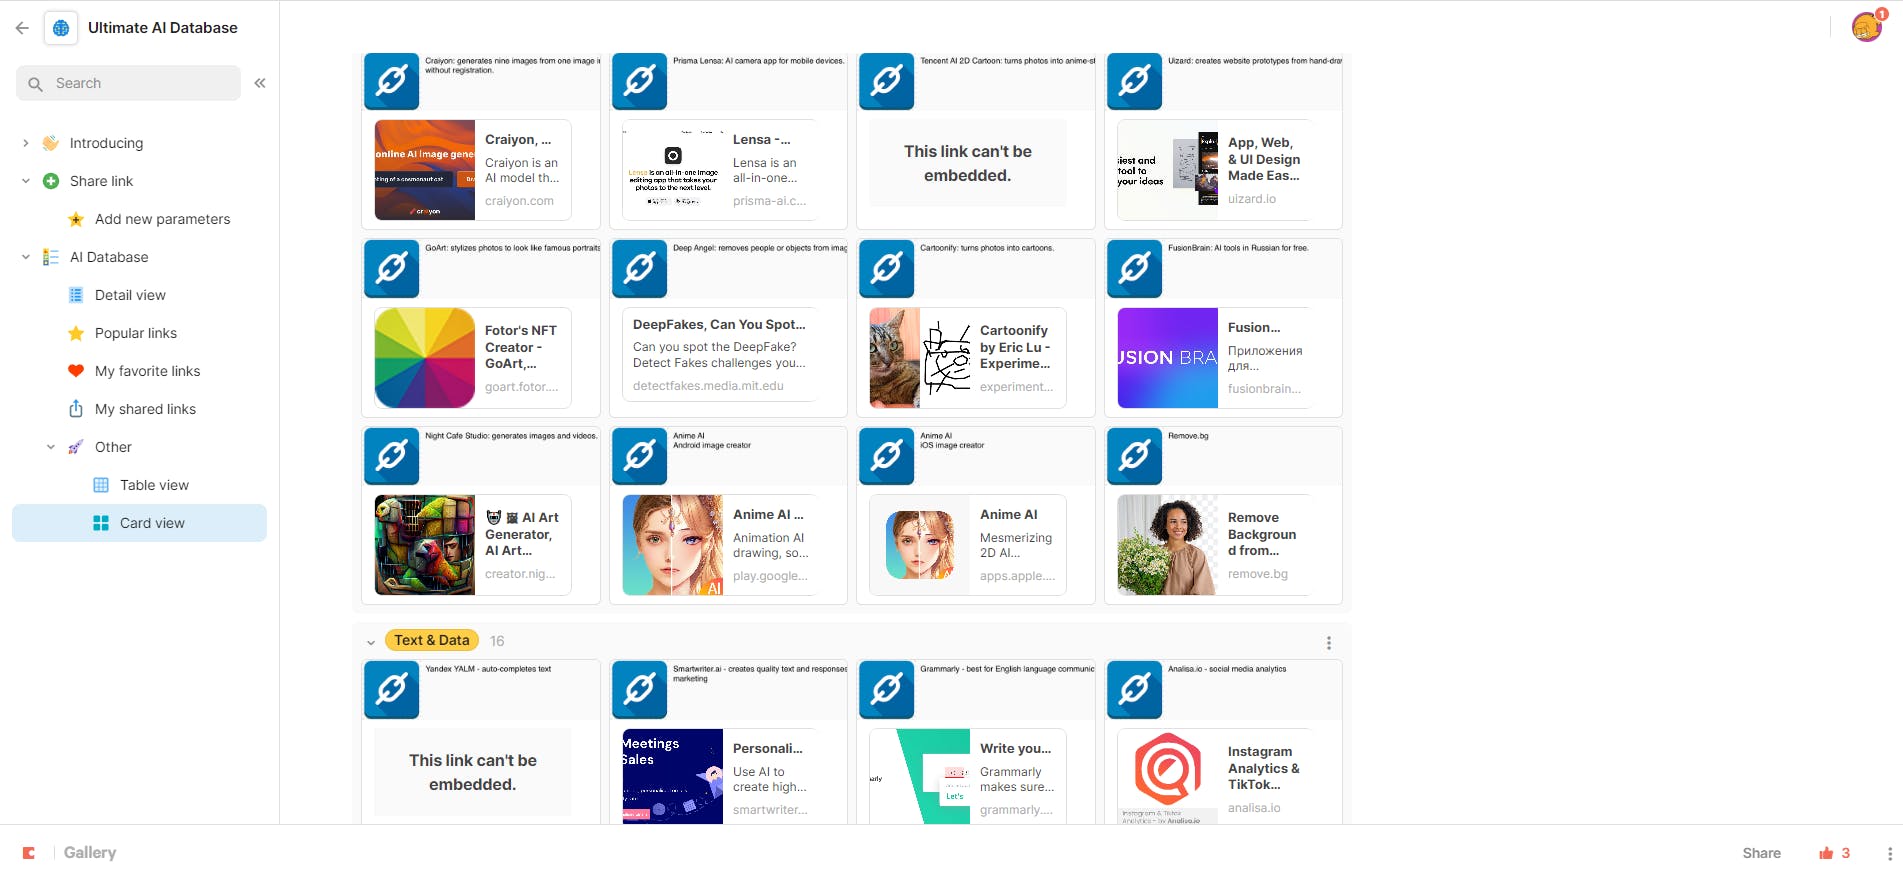Open the Anime AI play.google link preview
This screenshot has height=878, width=1903.
720,545
